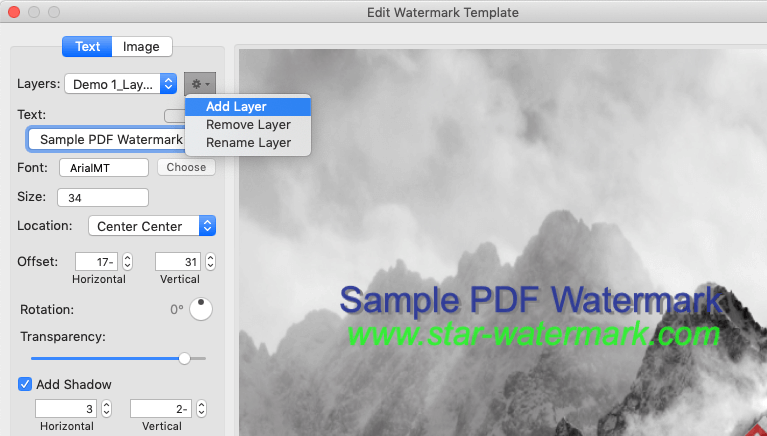Open the Location dropdown set to Center Center

click(152, 226)
